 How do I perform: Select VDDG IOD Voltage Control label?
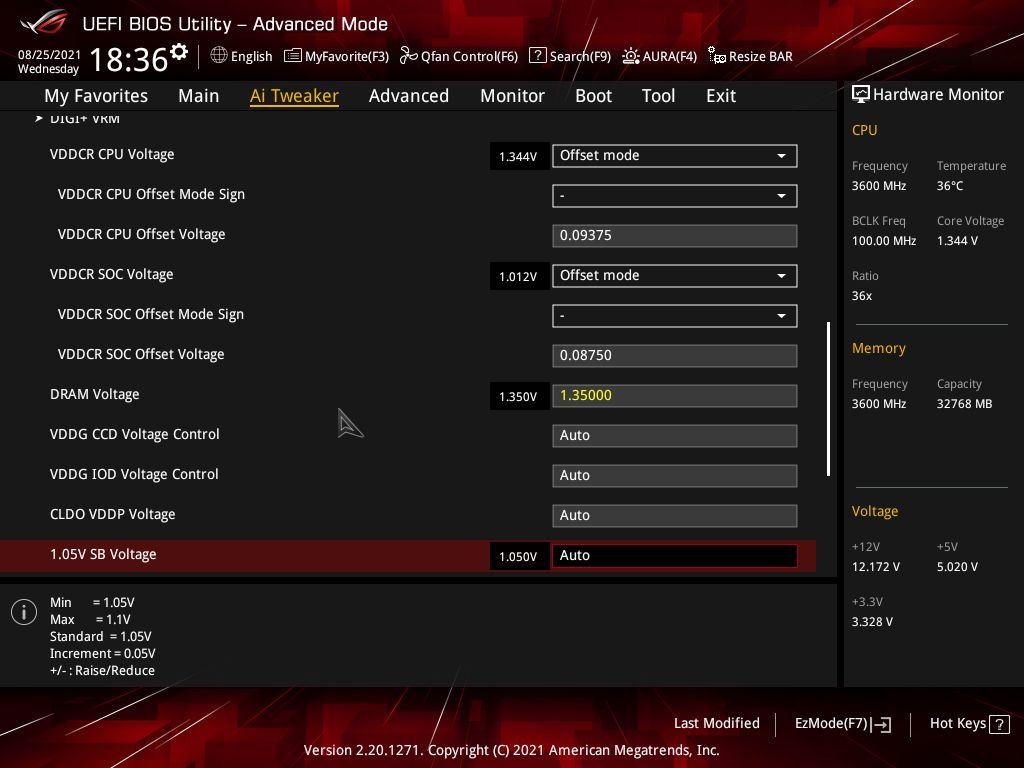pos(134,475)
